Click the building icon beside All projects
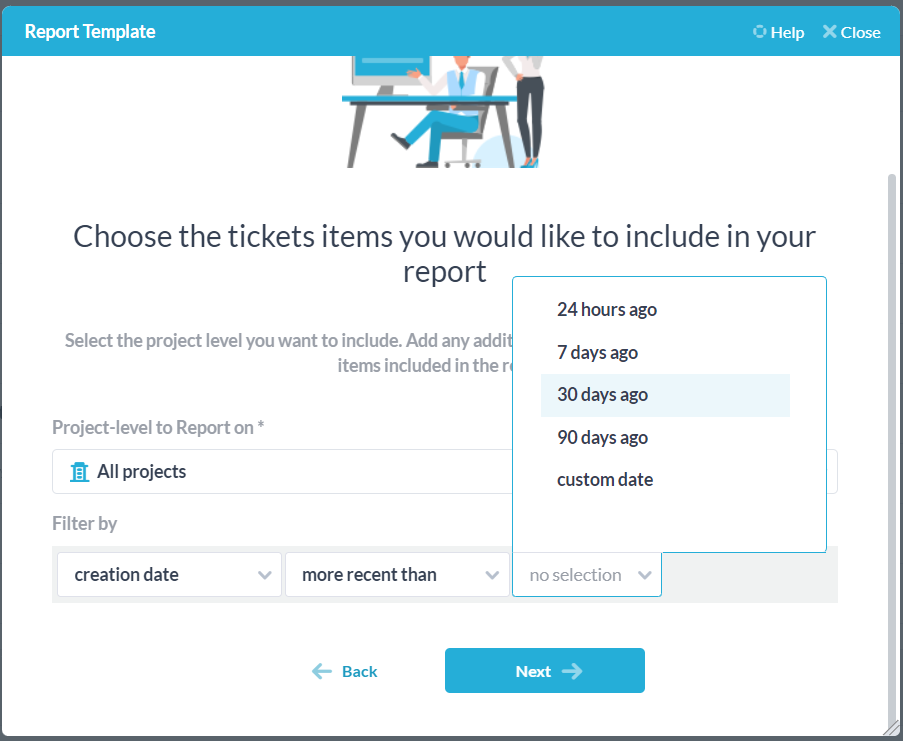 click(80, 472)
